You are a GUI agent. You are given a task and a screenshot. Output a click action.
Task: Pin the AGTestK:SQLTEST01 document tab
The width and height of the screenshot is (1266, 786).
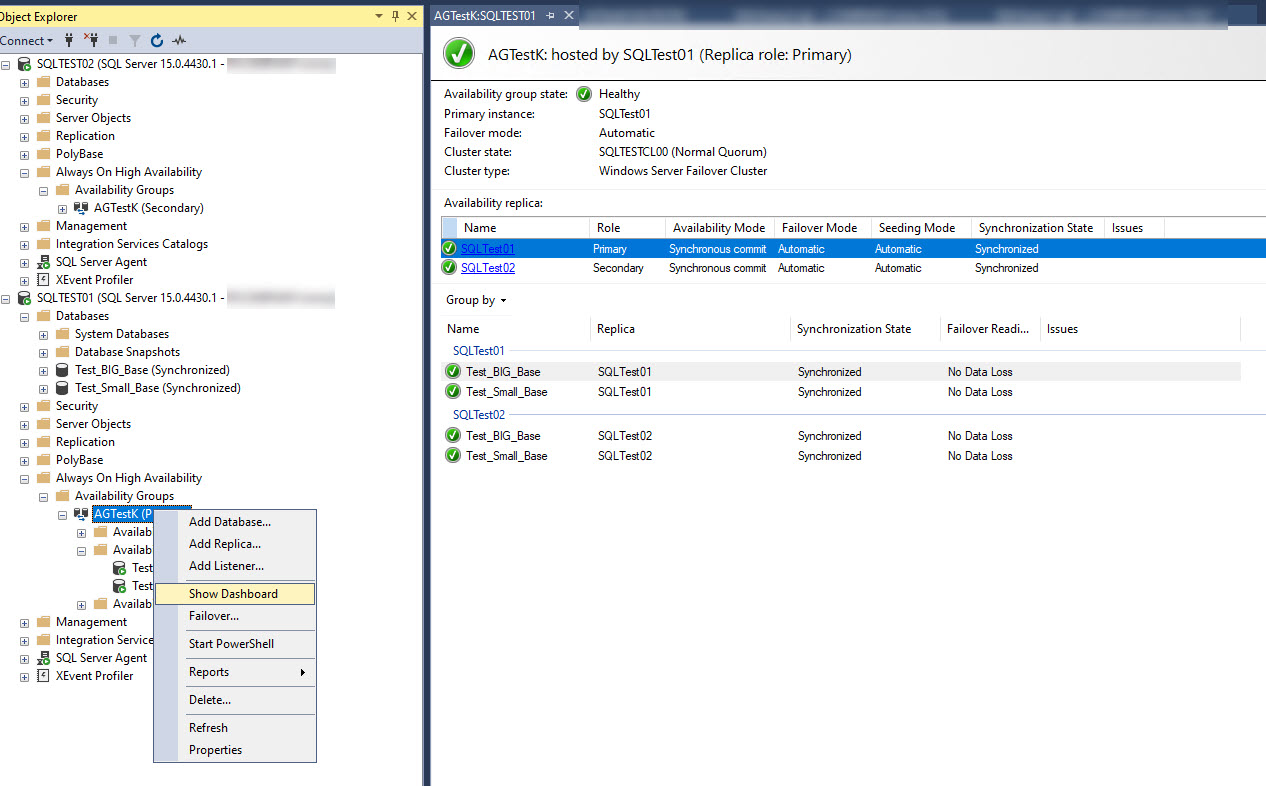[551, 16]
